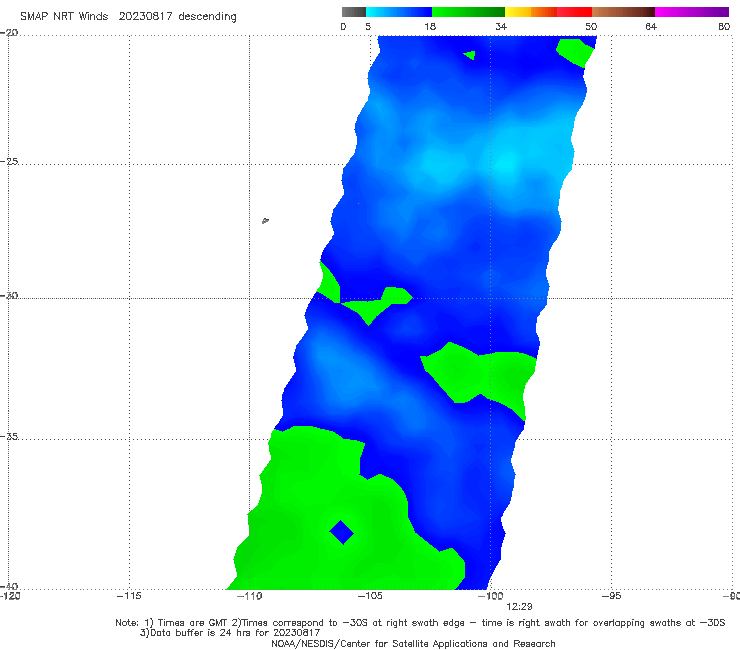Click the longitude label '-110' on bottom axis
The height and width of the screenshot is (650, 740).
tap(249, 596)
